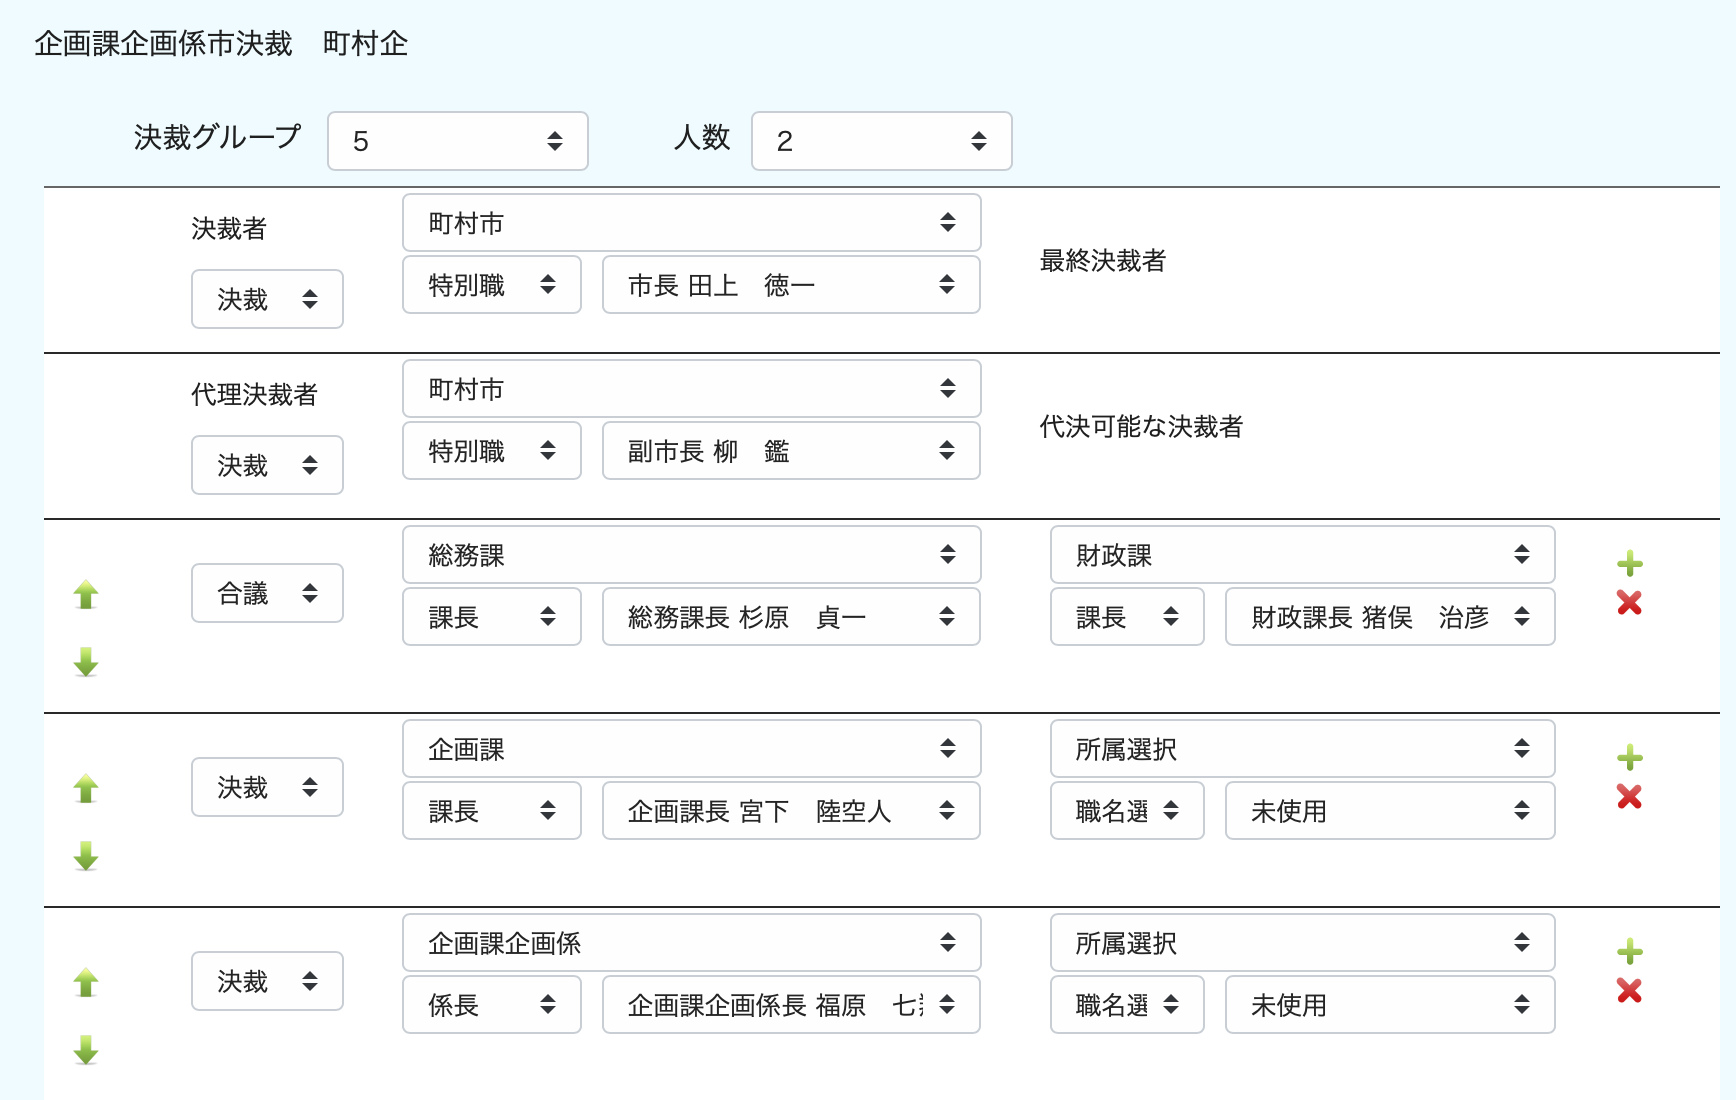1736x1100 pixels.
Task: Click plus icon in 企画課企画係 row
Action: click(x=1629, y=952)
